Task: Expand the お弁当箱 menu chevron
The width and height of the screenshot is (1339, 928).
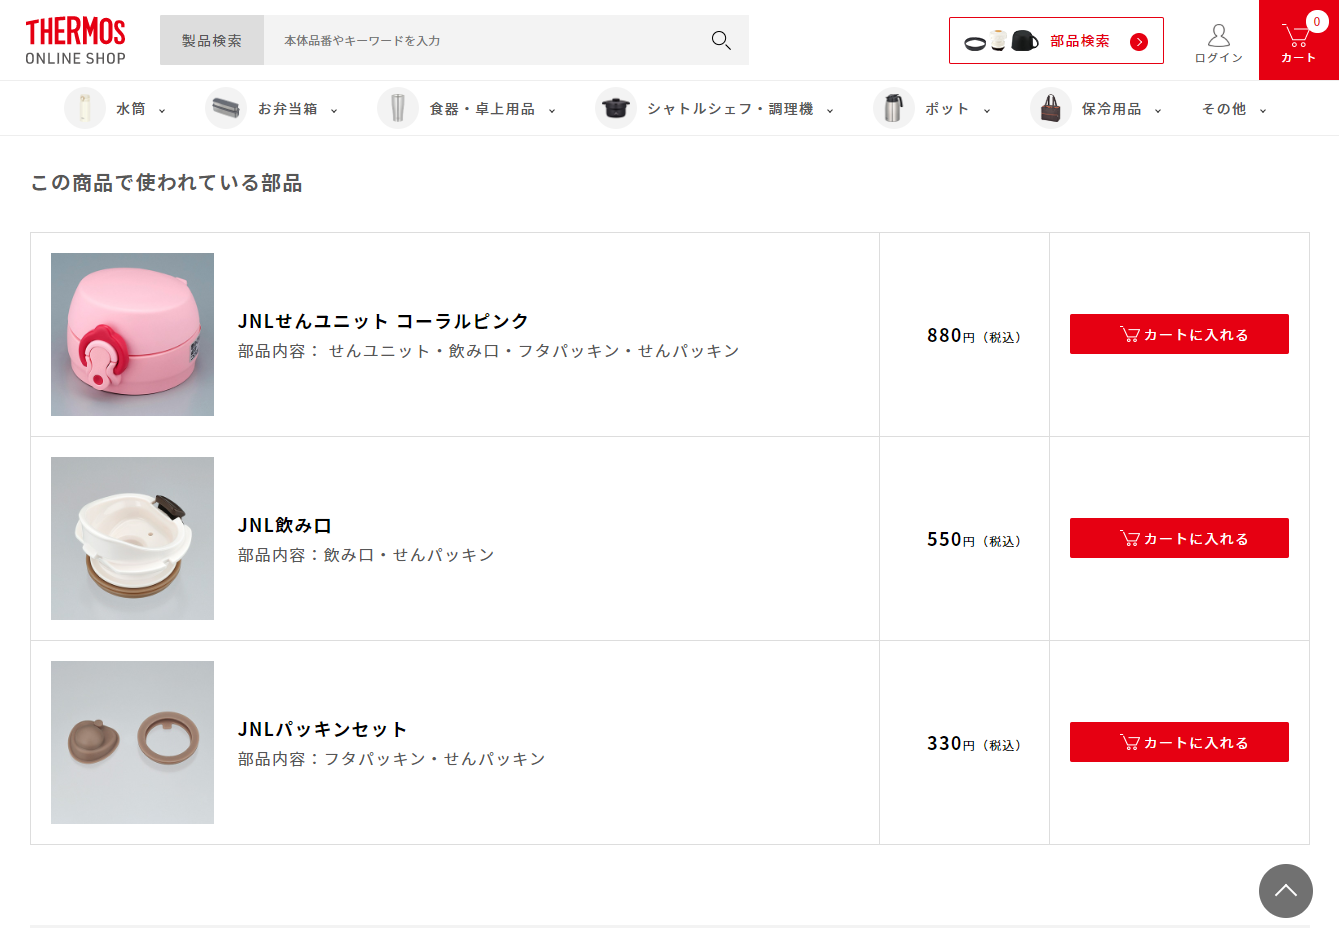Action: coord(334,111)
